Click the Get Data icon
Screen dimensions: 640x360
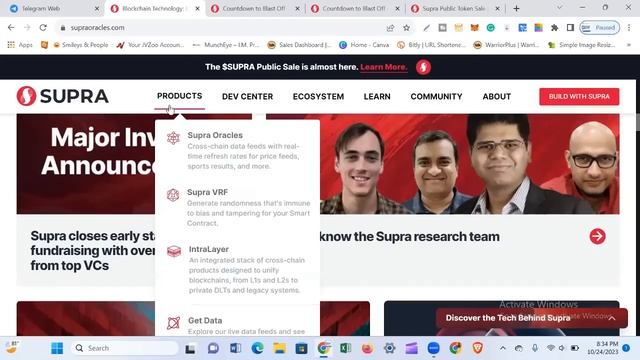(173, 323)
